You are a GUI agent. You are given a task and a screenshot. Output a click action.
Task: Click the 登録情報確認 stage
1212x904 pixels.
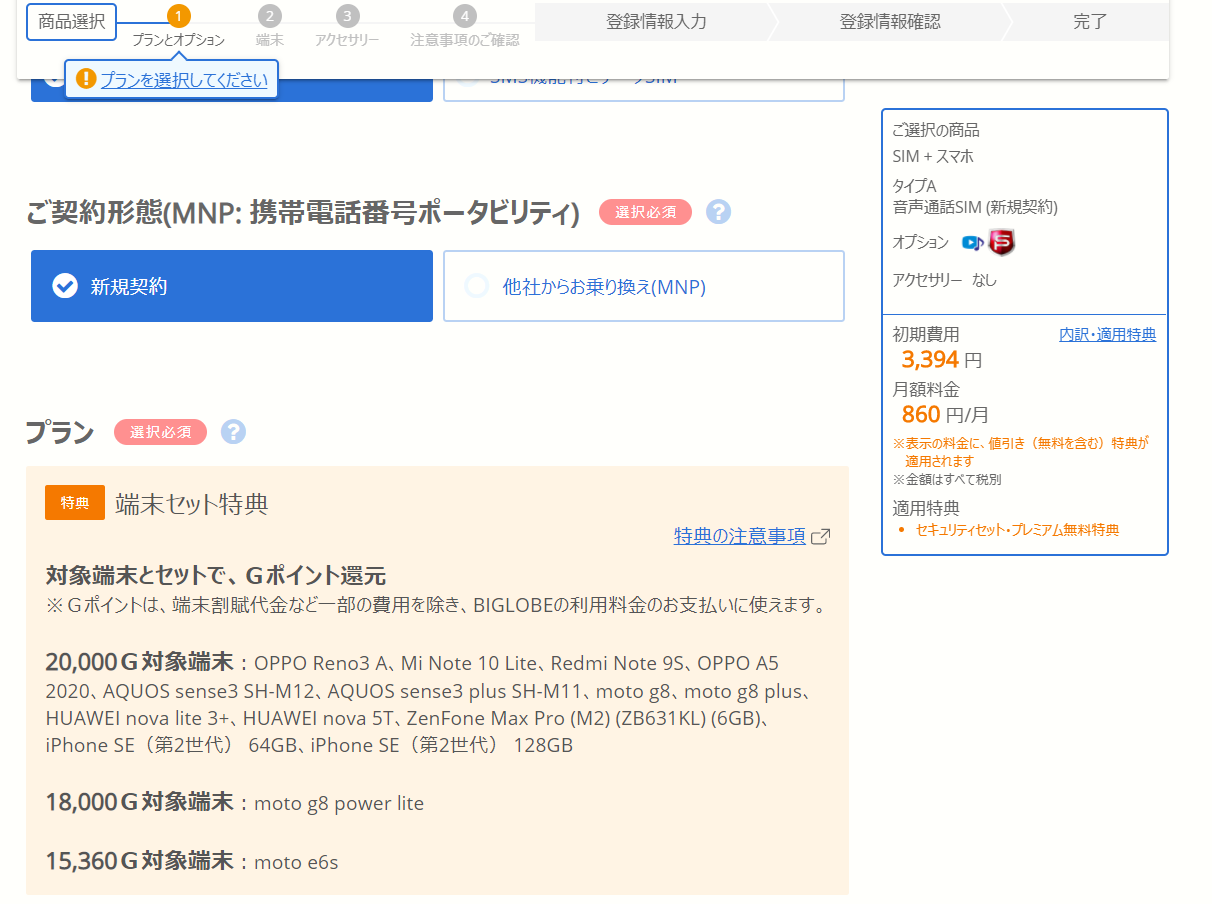(890, 22)
